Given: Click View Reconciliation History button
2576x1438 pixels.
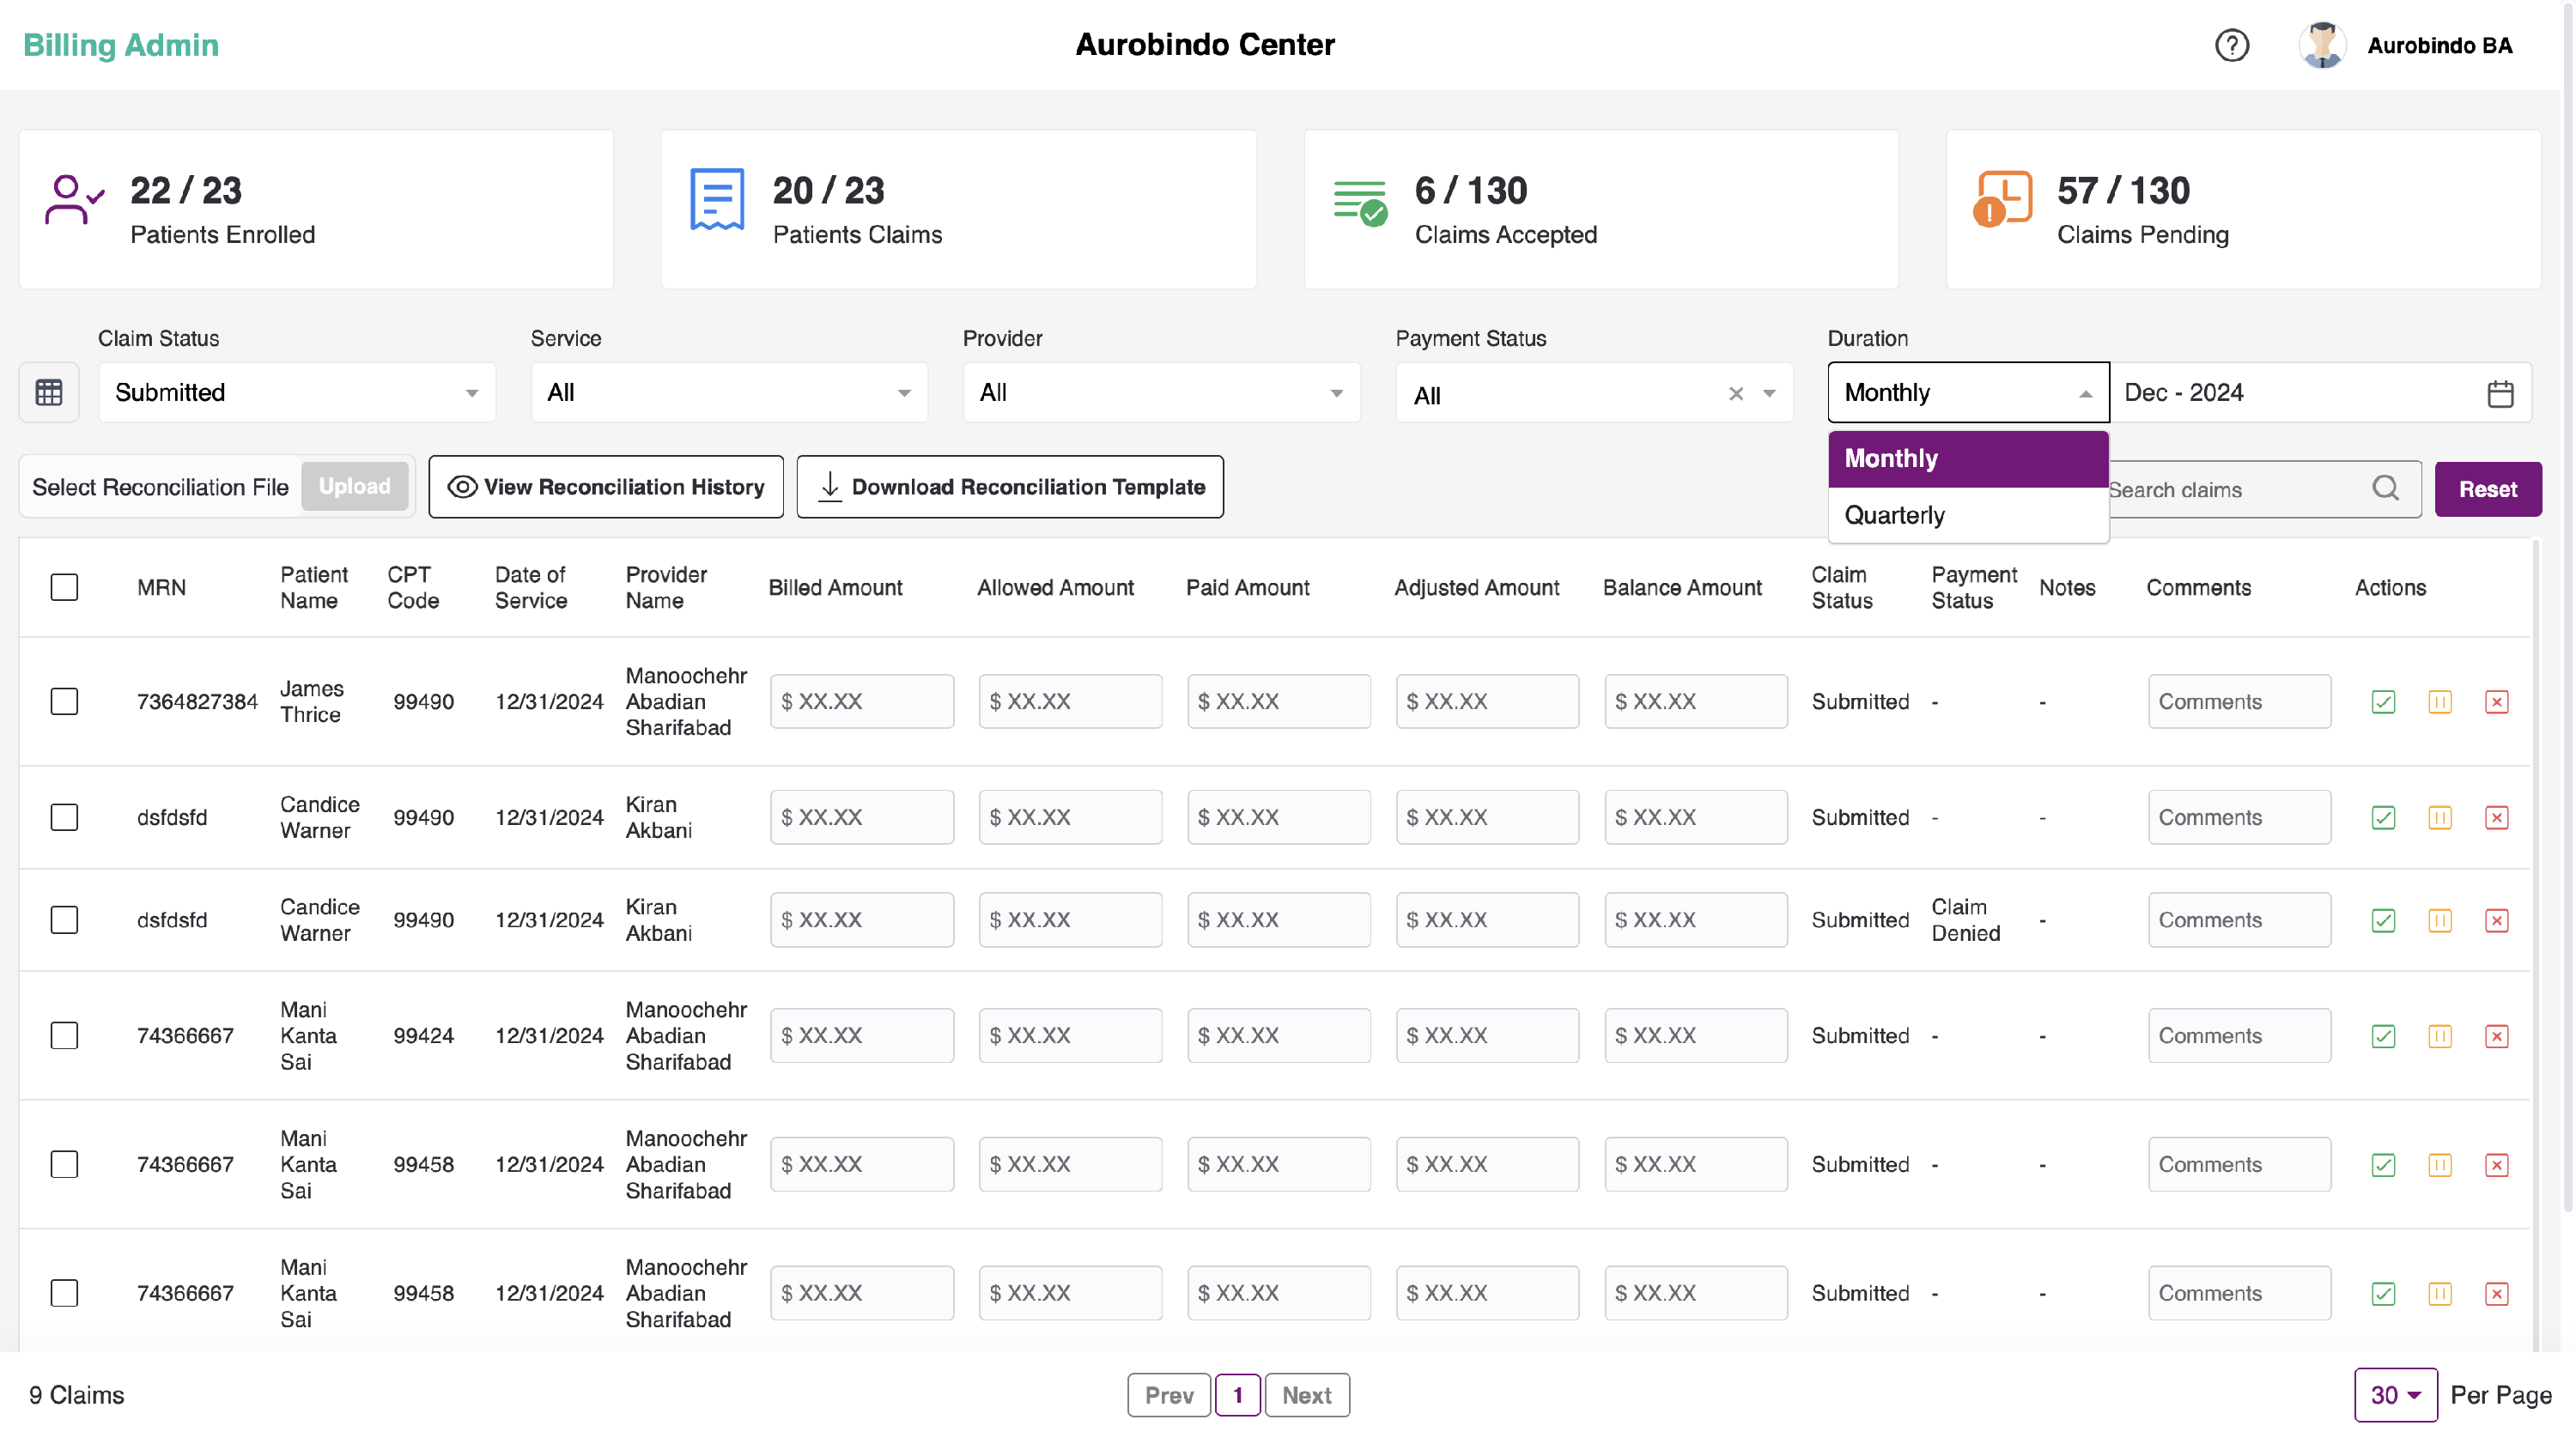Looking at the screenshot, I should [605, 487].
